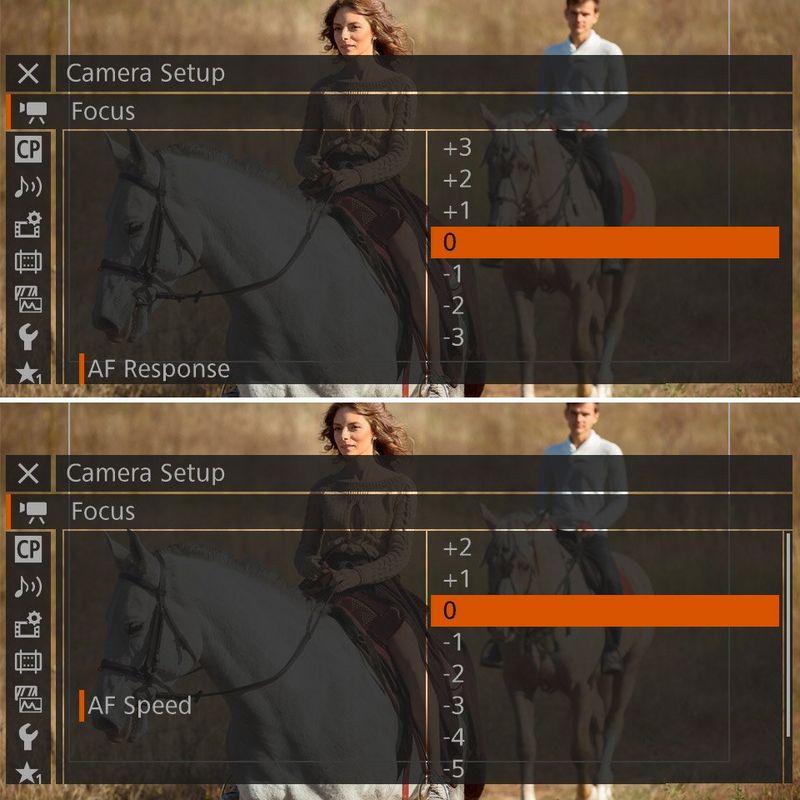
Task: Close the bottom Camera Setup menu
Action: (x=28, y=473)
